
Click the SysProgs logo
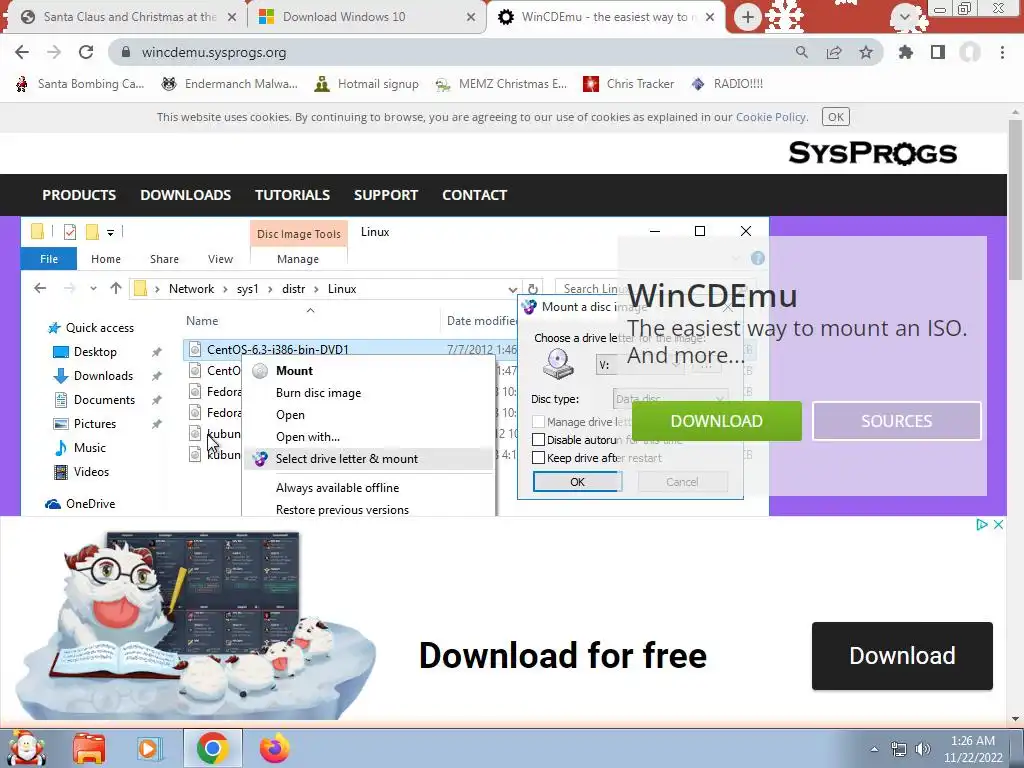pyautogui.click(x=872, y=153)
